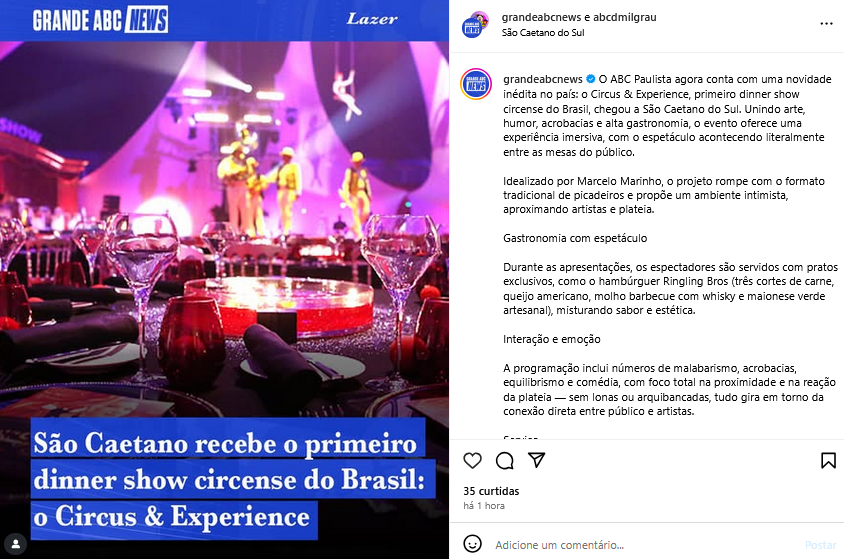Click the tagged people icon on photo
The image size is (844, 559).
(16, 543)
